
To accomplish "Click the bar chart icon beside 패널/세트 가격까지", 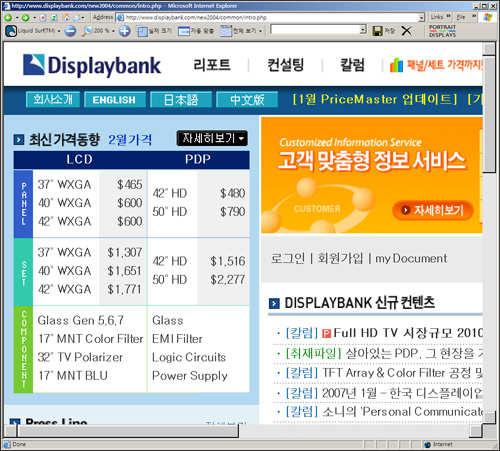I will coord(396,65).
